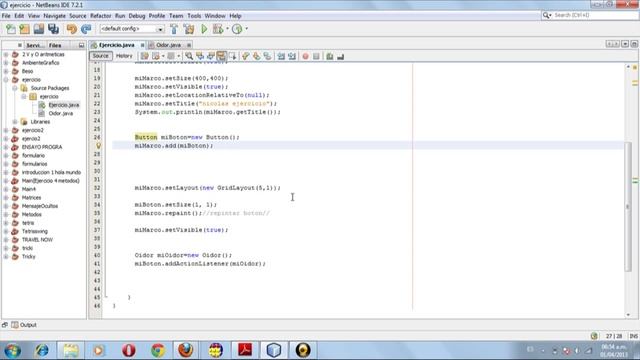Expand the TRAVEL NOW project node
The image size is (640, 360).
click(x=6, y=240)
